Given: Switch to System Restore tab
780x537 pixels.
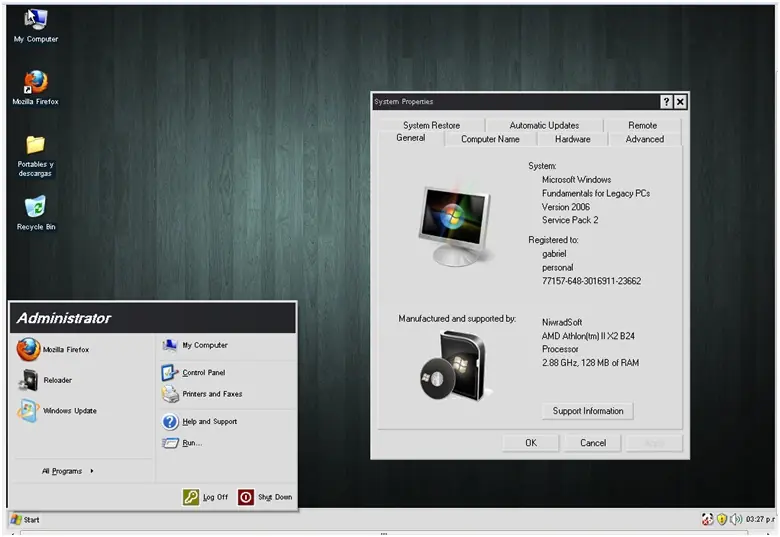Looking at the screenshot, I should coord(431,125).
